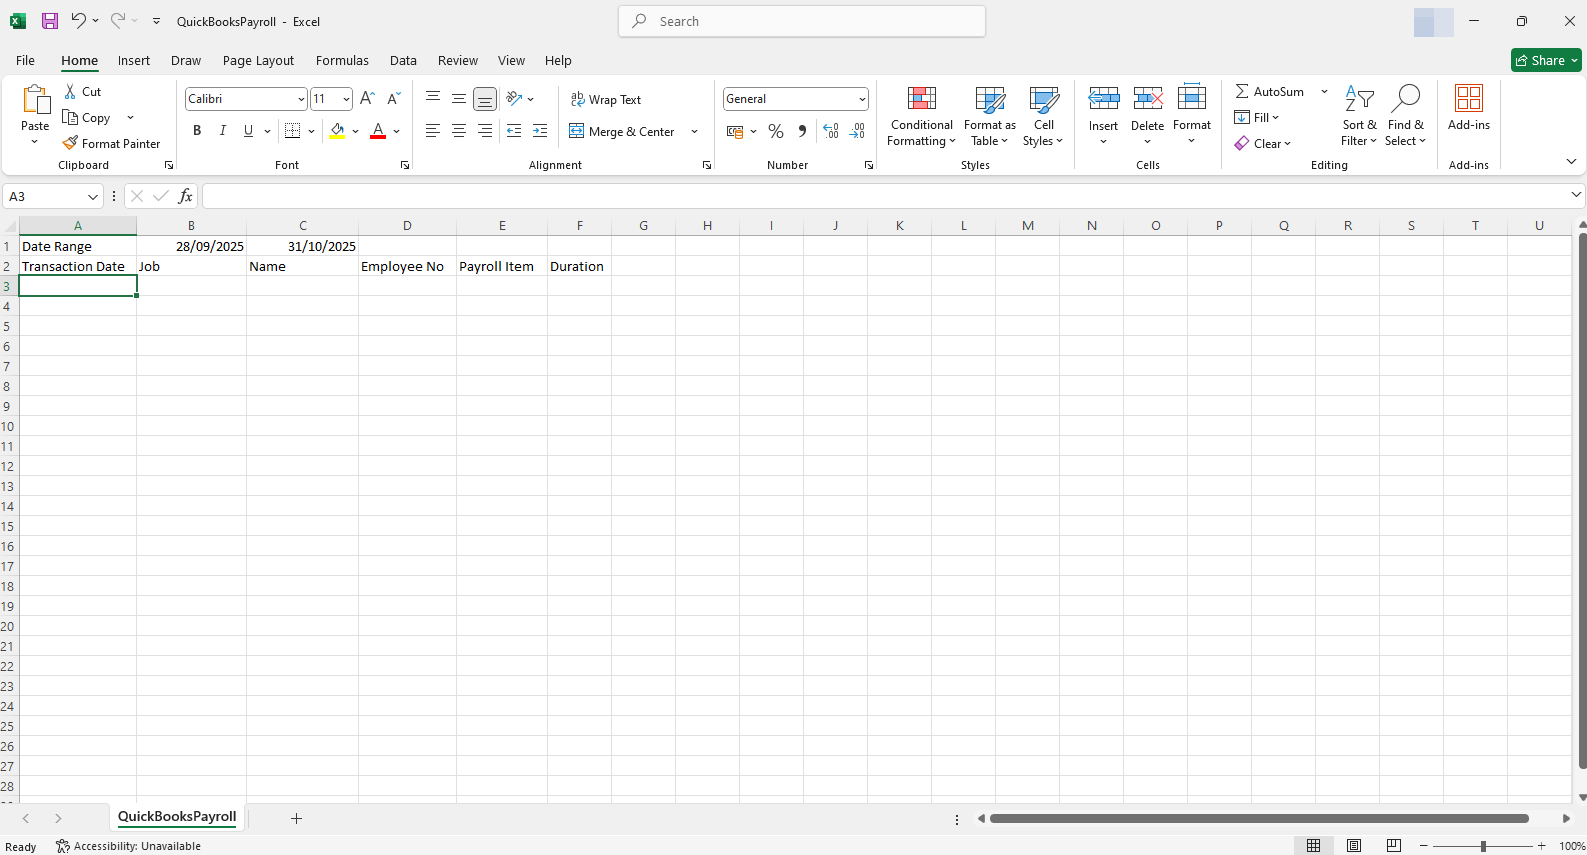
Task: Expand the font name Calibri dropdown
Action: (x=301, y=99)
